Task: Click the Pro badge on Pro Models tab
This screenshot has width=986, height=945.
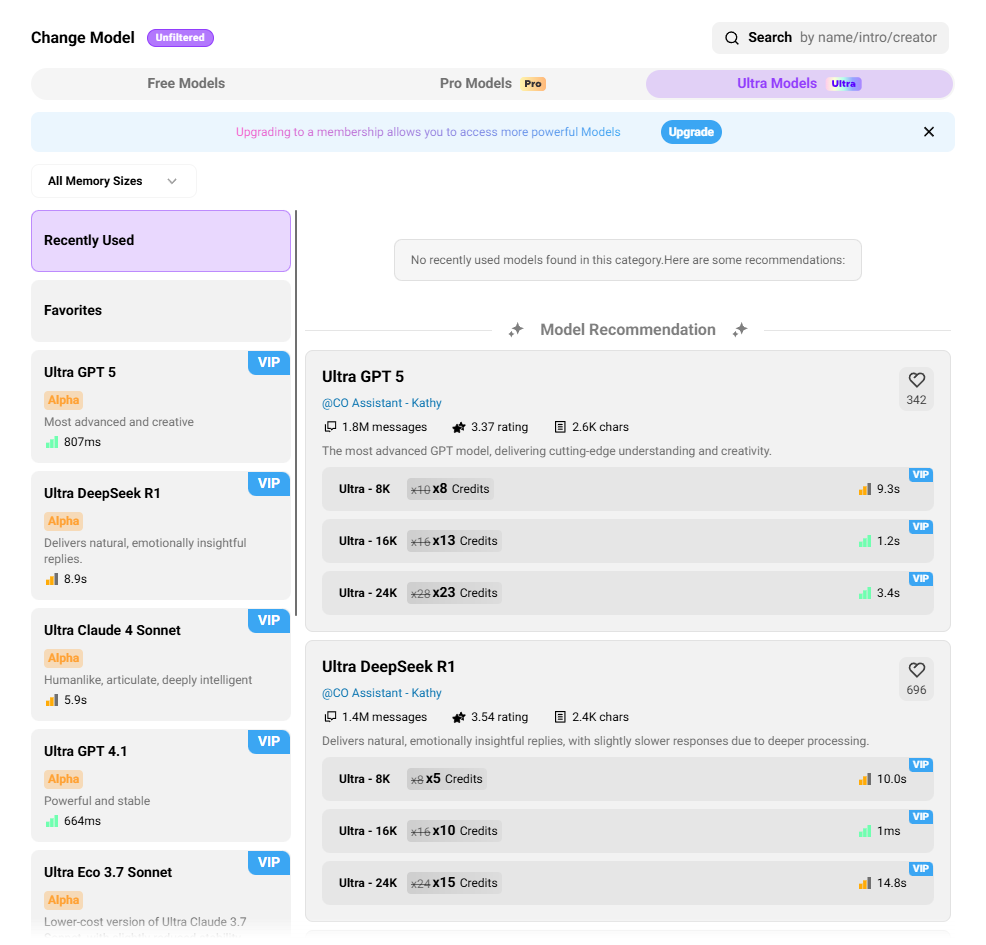Action: coord(533,84)
